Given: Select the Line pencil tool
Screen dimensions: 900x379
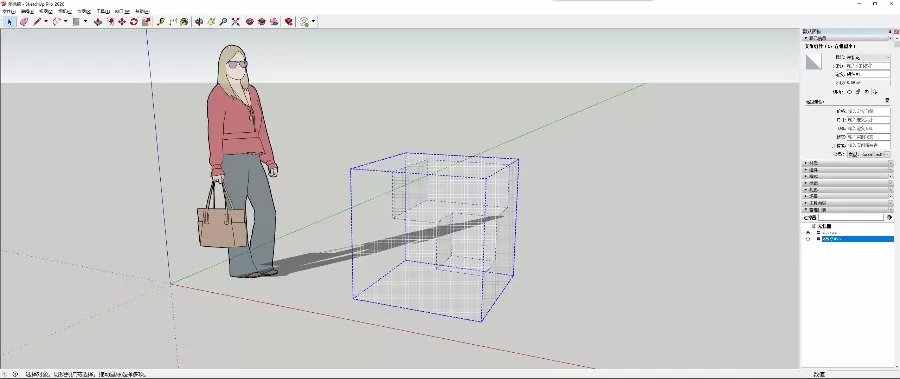Looking at the screenshot, I should tap(37, 22).
